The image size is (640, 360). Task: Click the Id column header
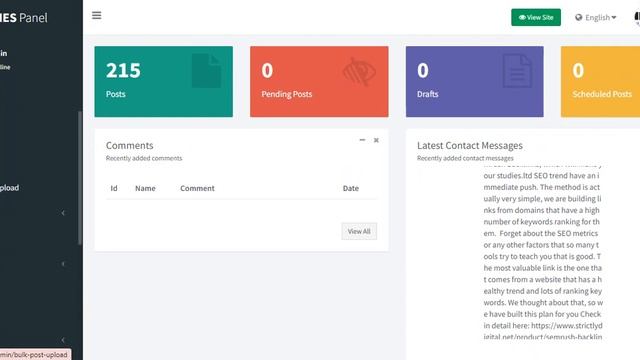114,188
